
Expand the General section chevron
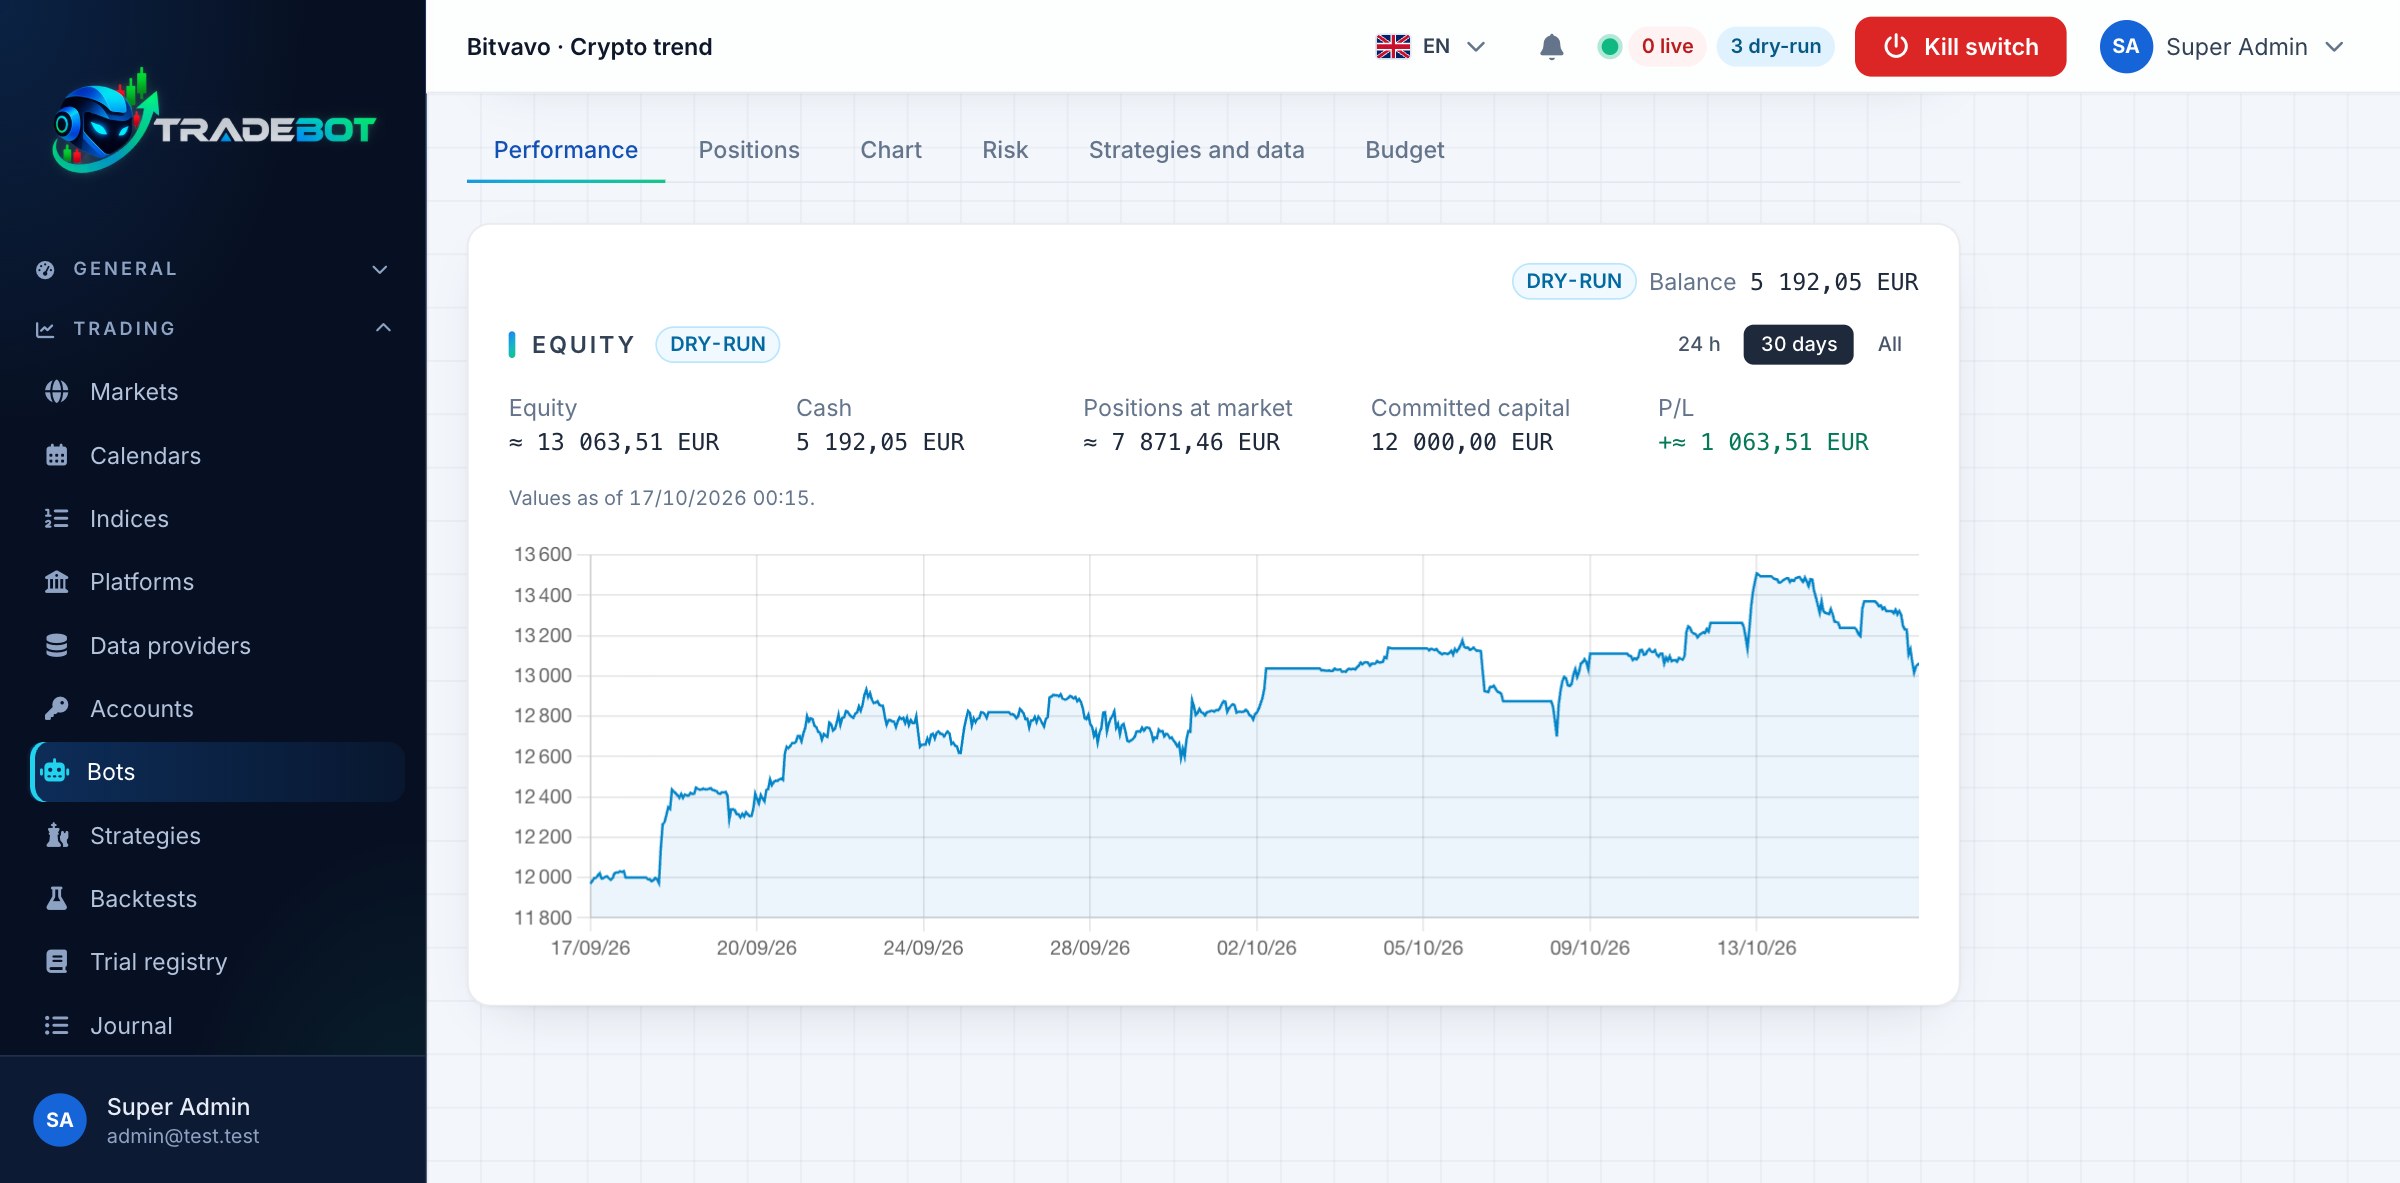pyautogui.click(x=380, y=270)
